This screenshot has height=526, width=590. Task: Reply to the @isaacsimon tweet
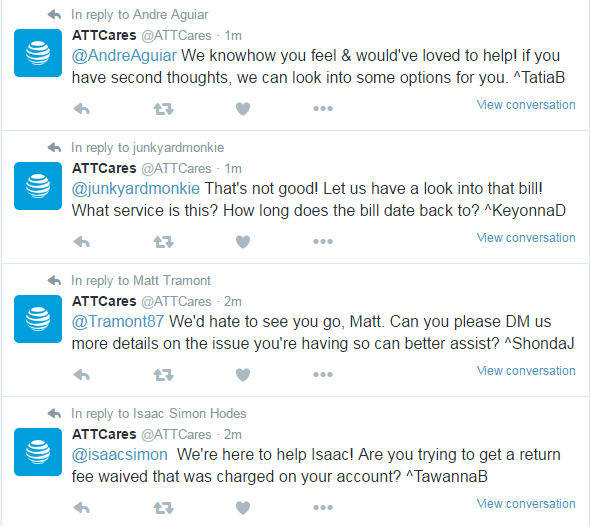(82, 508)
